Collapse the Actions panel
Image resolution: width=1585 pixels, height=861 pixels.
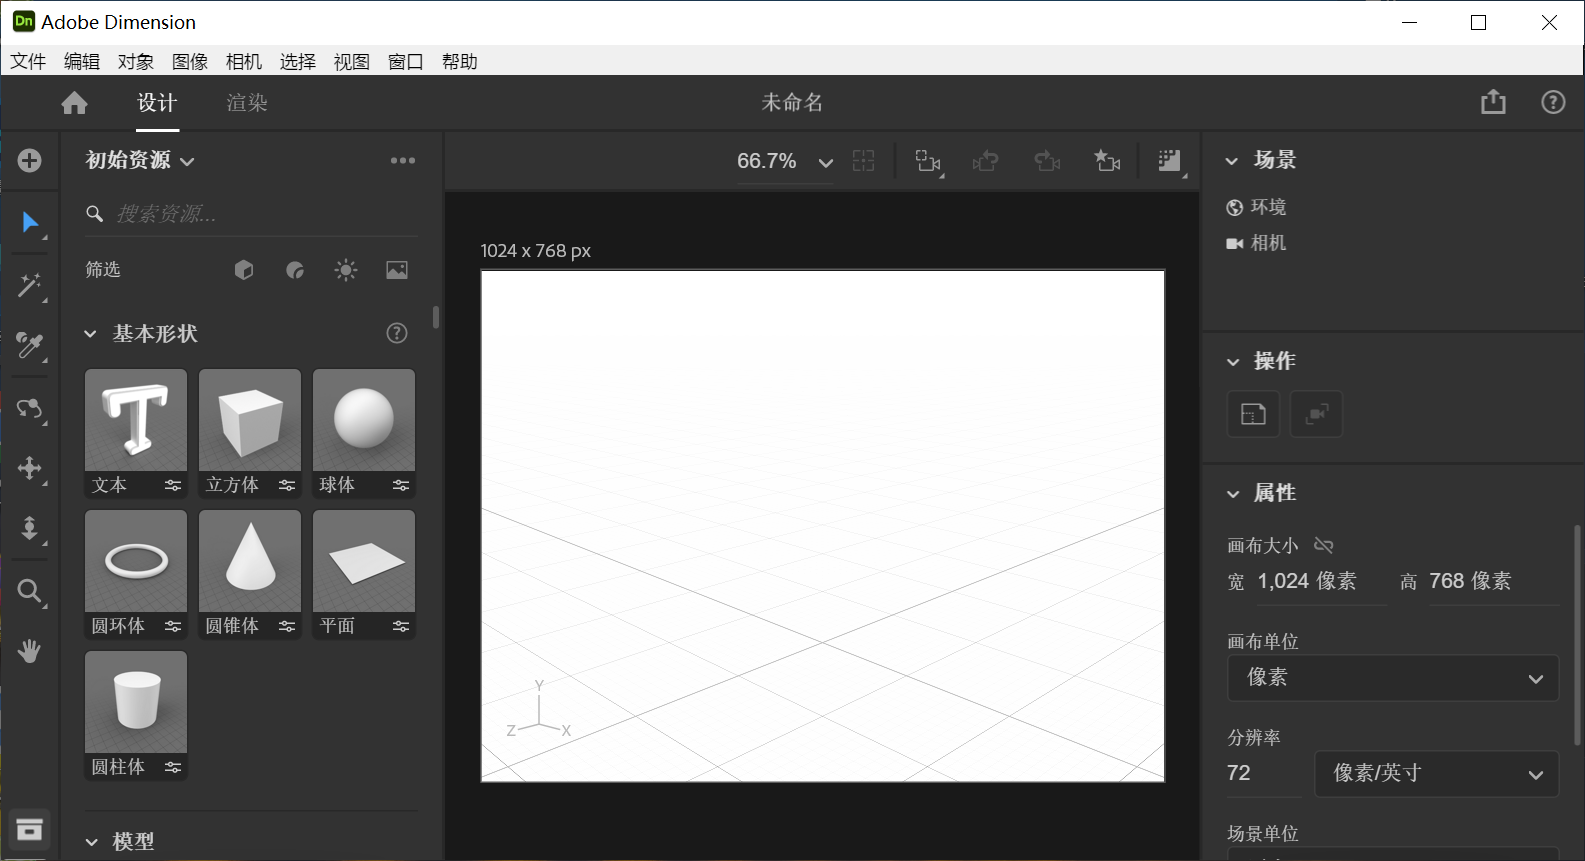1233,362
